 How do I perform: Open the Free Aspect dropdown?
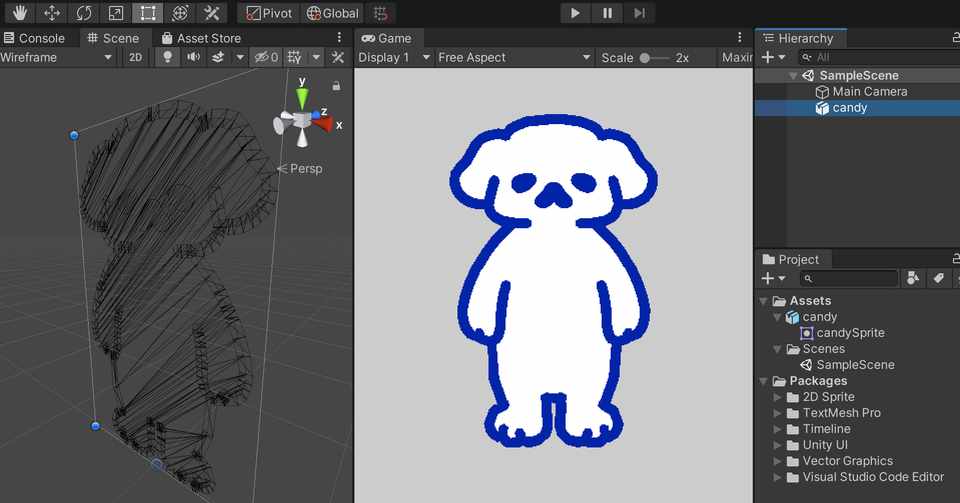point(515,58)
